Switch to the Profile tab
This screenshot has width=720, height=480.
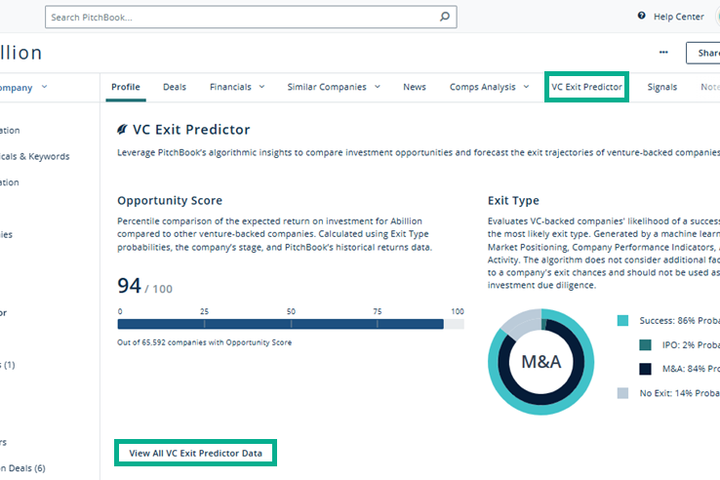(126, 87)
